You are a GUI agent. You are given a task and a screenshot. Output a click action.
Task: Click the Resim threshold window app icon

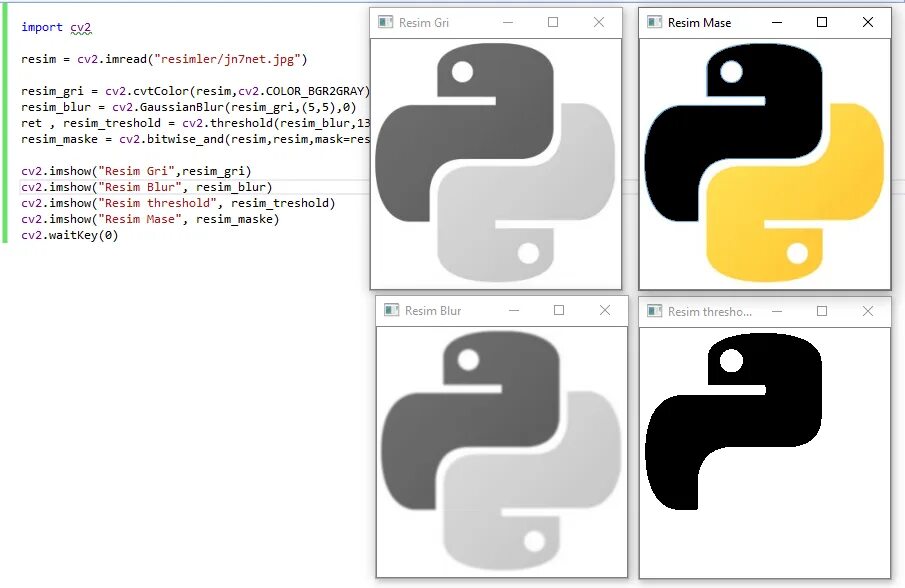(654, 311)
